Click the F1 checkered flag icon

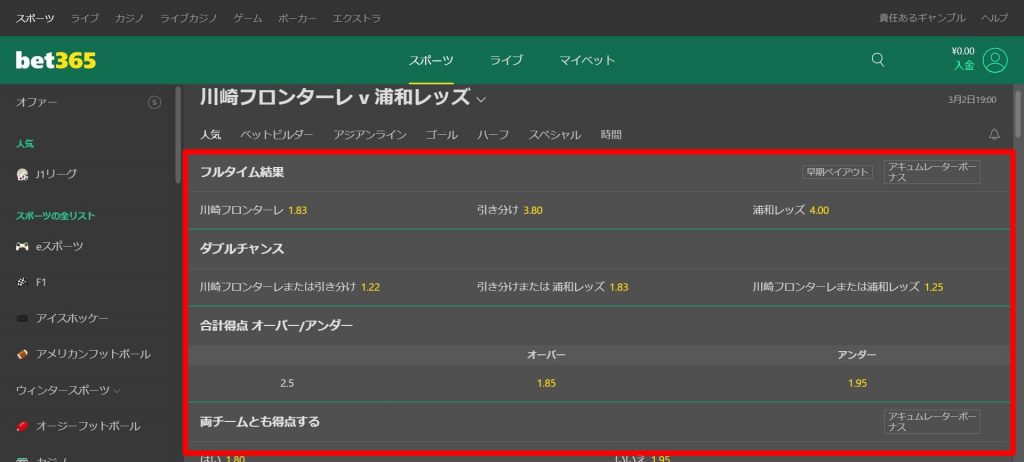pos(20,282)
